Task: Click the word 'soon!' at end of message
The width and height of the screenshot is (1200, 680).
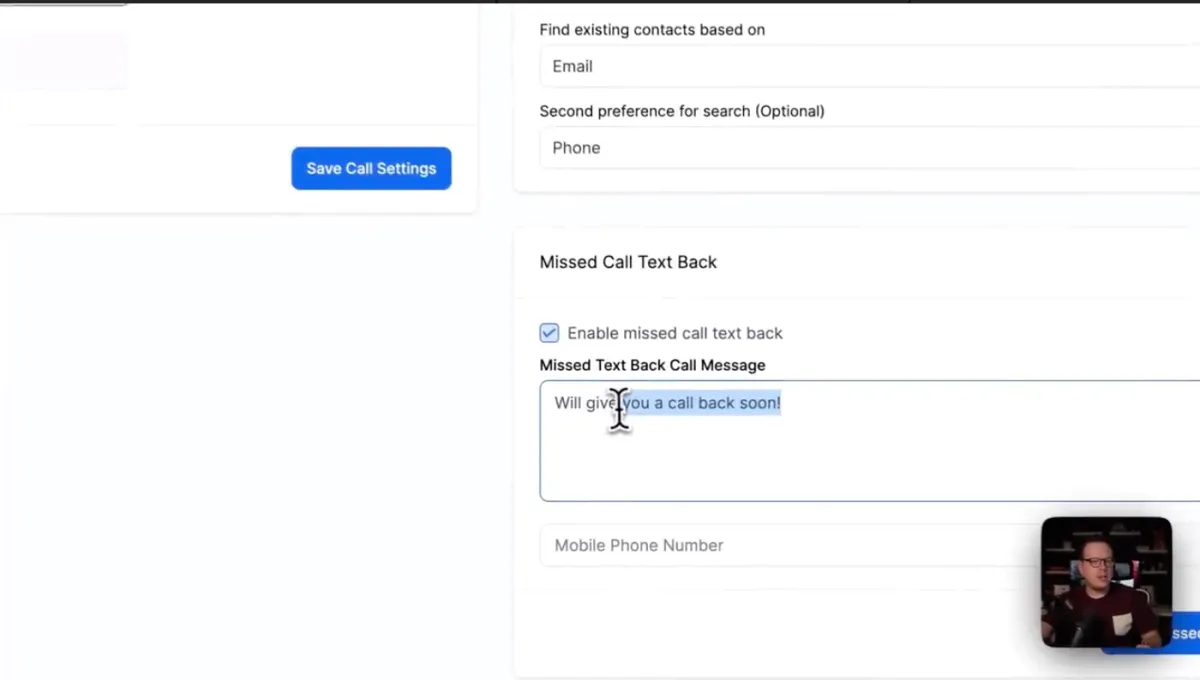Action: point(760,402)
